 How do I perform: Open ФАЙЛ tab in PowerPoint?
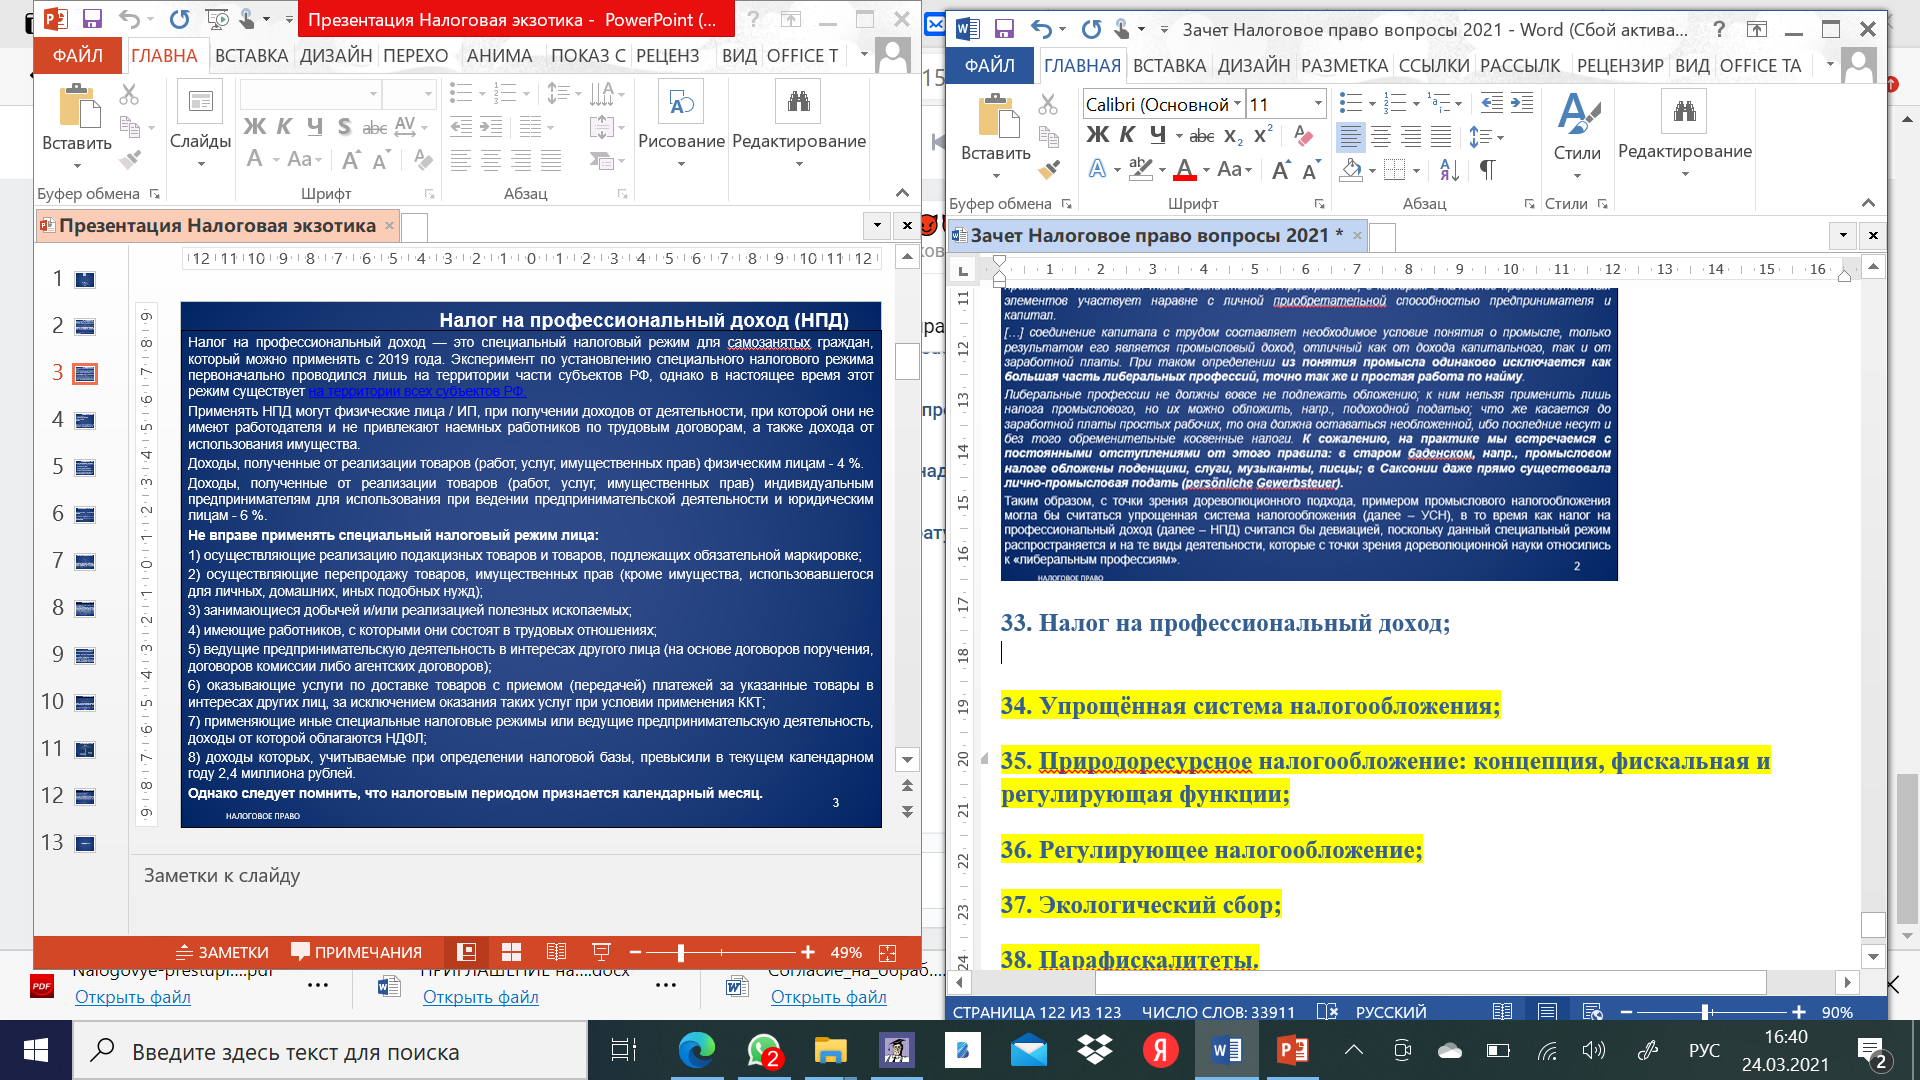[78, 56]
